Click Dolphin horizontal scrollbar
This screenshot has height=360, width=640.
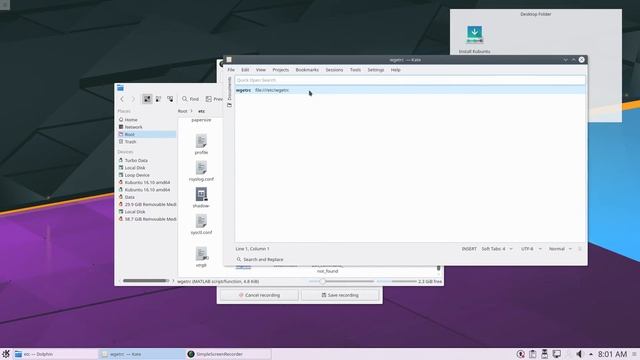pyautogui.click(x=146, y=281)
